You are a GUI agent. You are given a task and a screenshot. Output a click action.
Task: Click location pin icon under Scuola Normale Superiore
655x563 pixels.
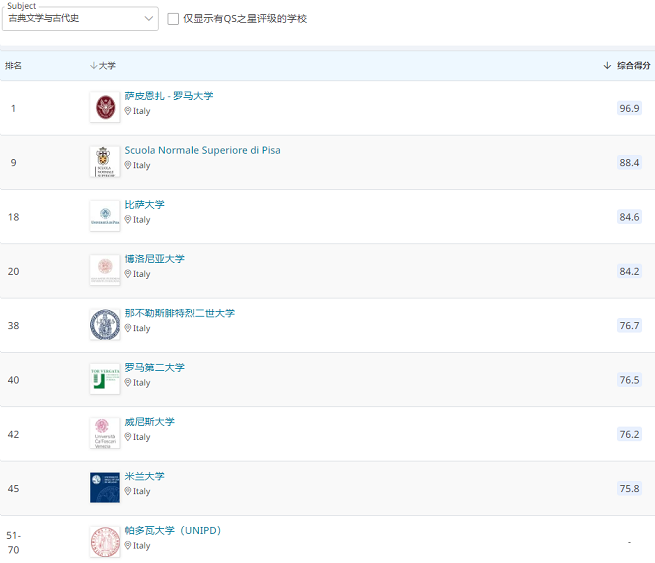click(x=128, y=165)
